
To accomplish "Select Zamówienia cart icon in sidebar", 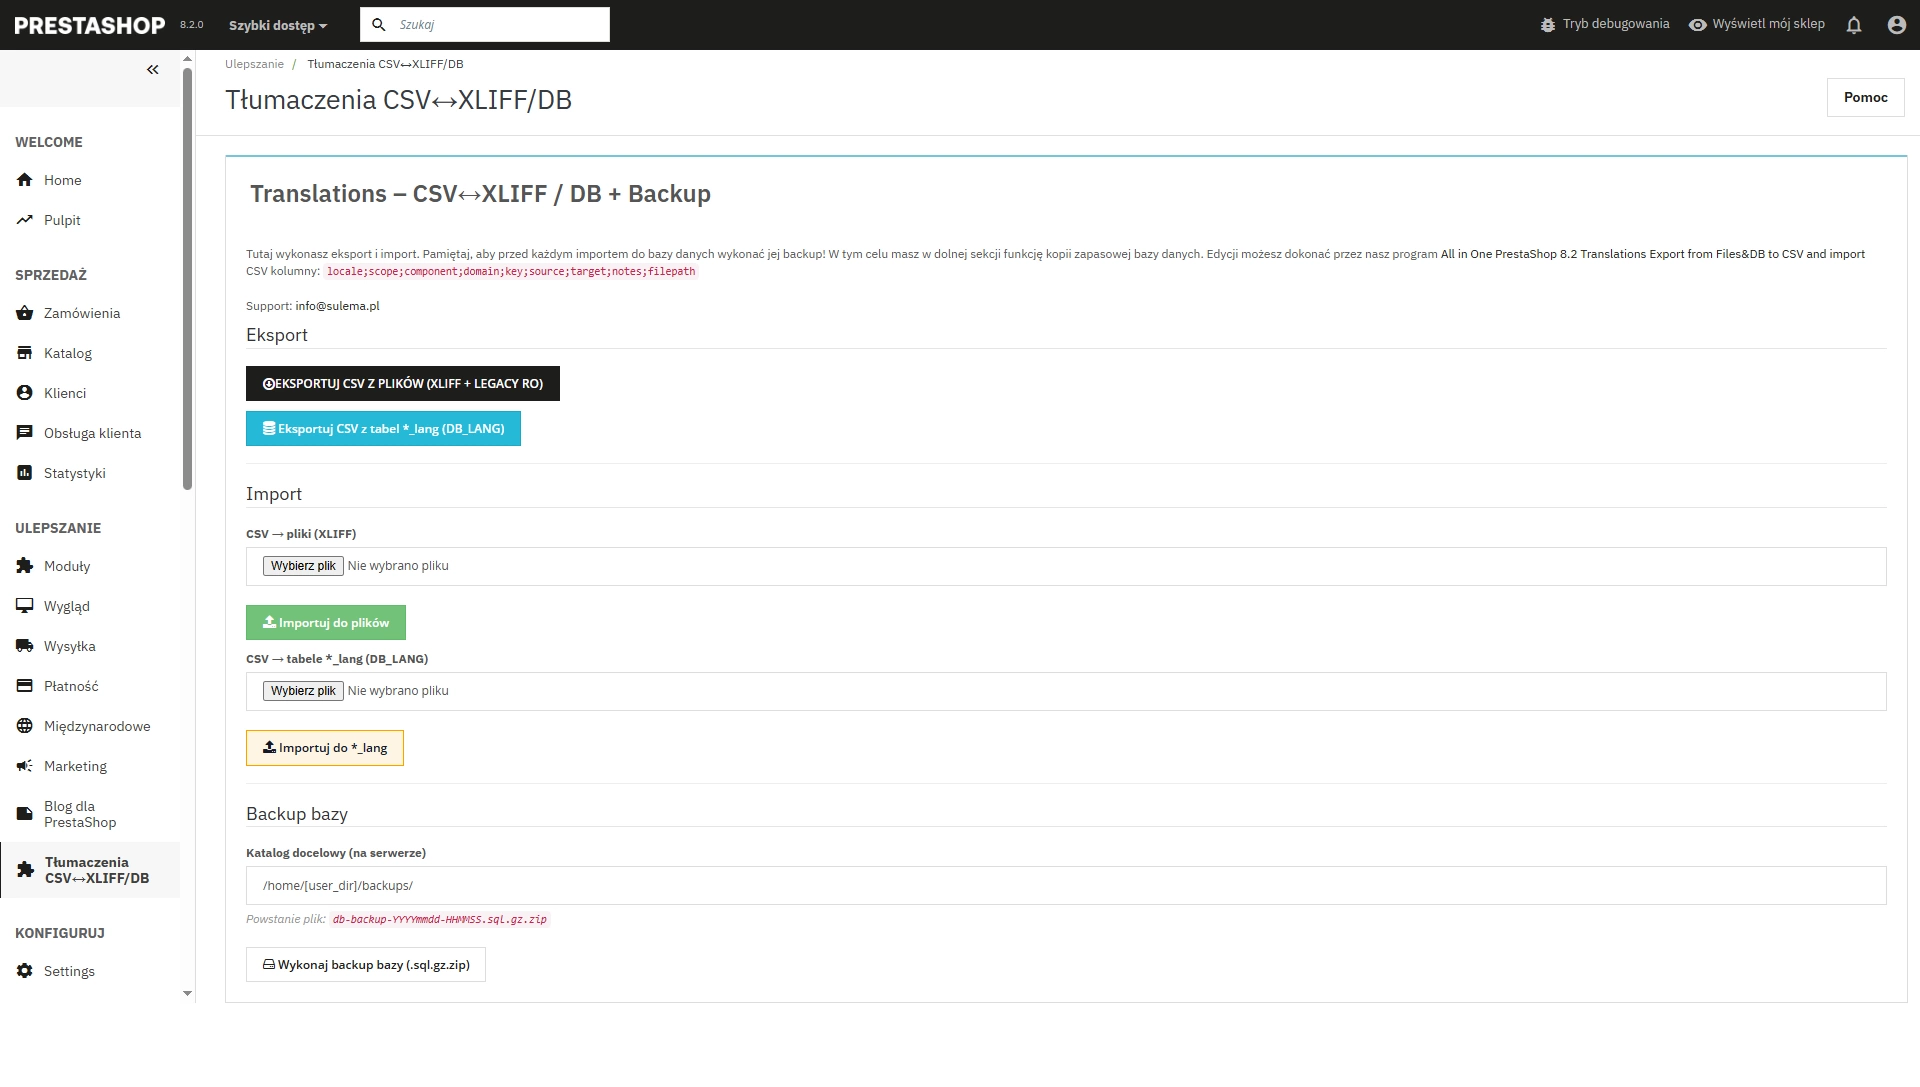I will coord(24,313).
